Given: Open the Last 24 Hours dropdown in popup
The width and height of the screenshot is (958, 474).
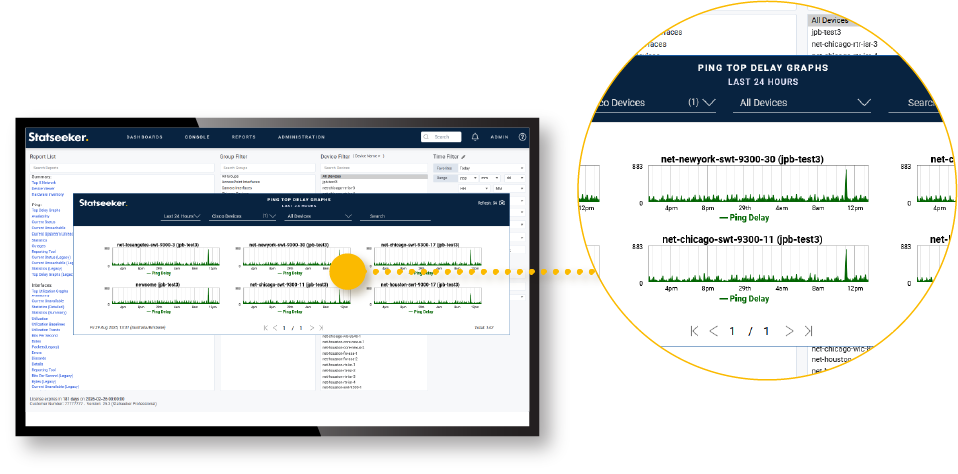Looking at the screenshot, I should pyautogui.click(x=181, y=215).
